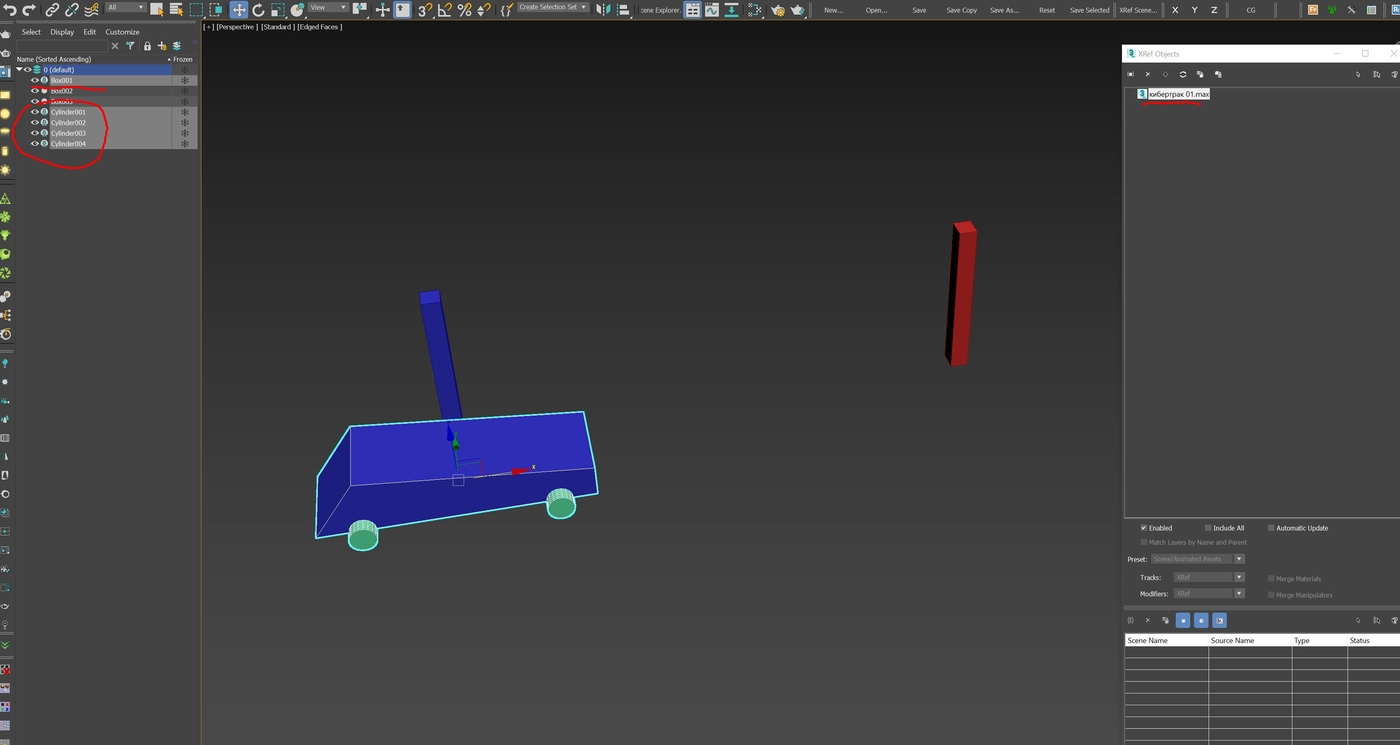Click the Select and Place tool

[x=297, y=9]
